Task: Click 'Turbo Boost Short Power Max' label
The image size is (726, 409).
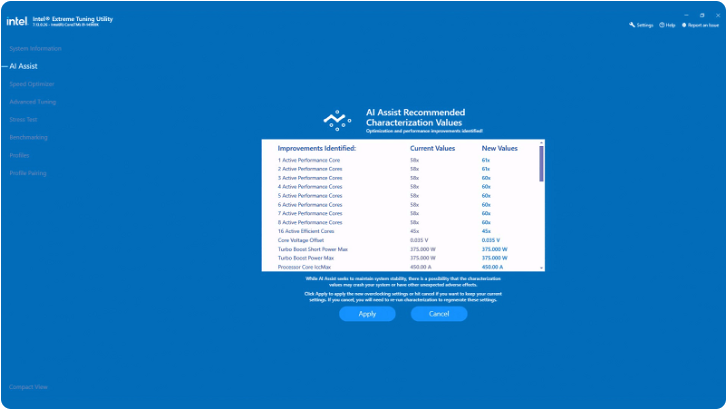Action: pos(313,249)
